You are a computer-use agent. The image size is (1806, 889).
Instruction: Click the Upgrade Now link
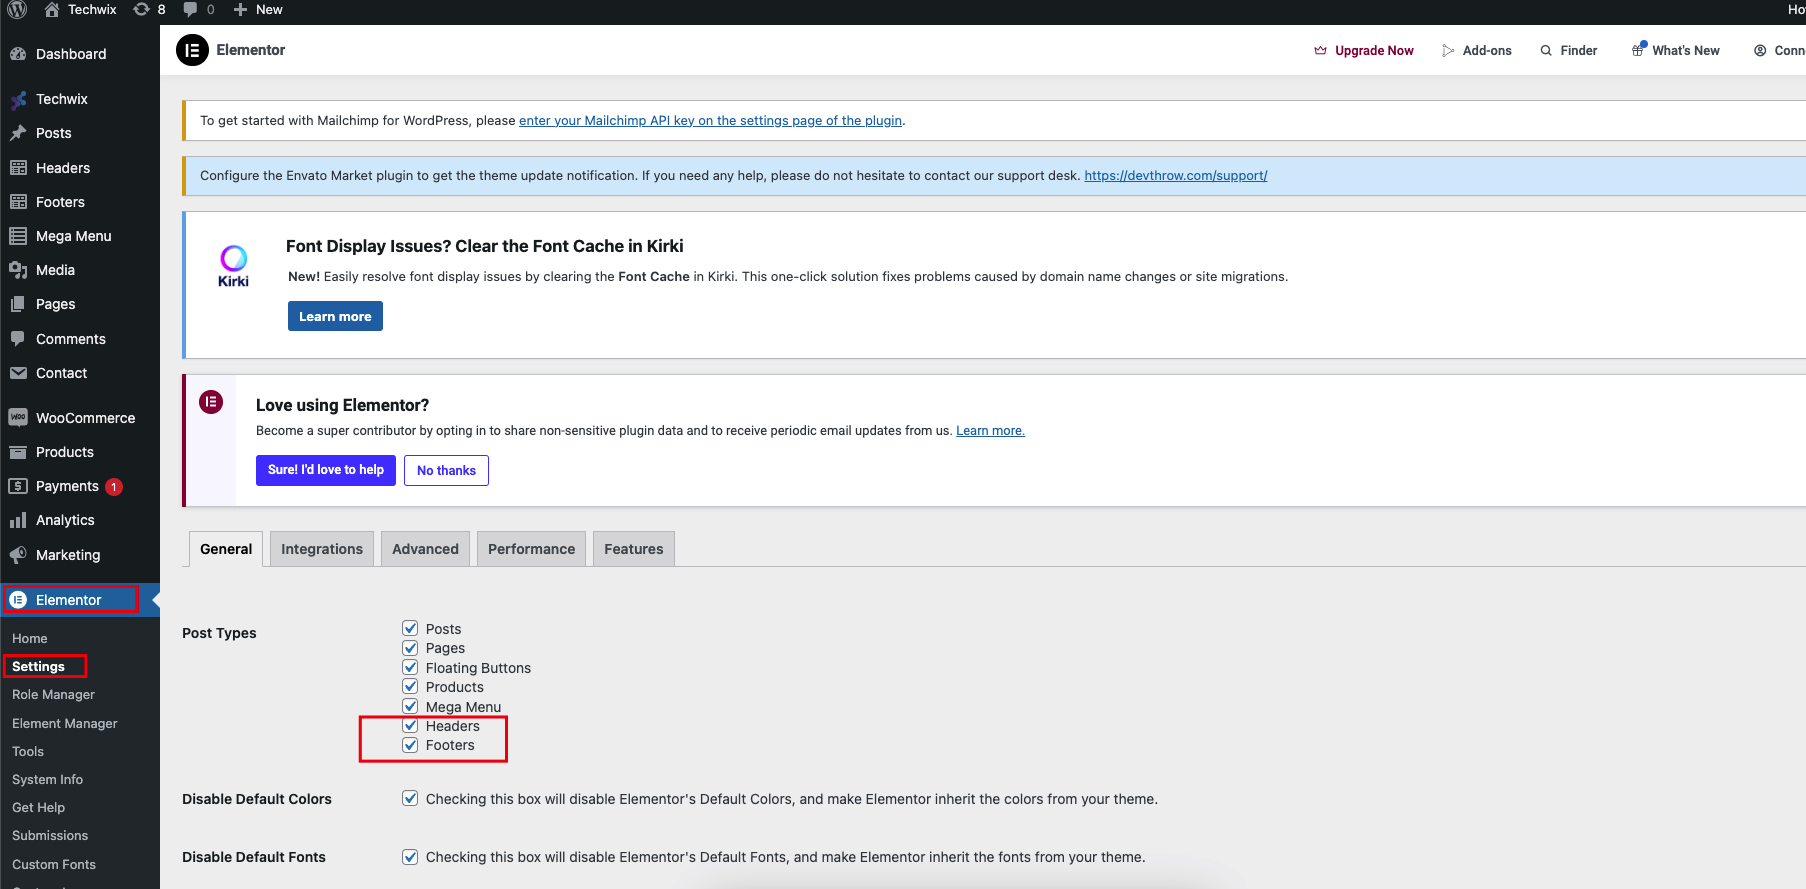pyautogui.click(x=1364, y=50)
